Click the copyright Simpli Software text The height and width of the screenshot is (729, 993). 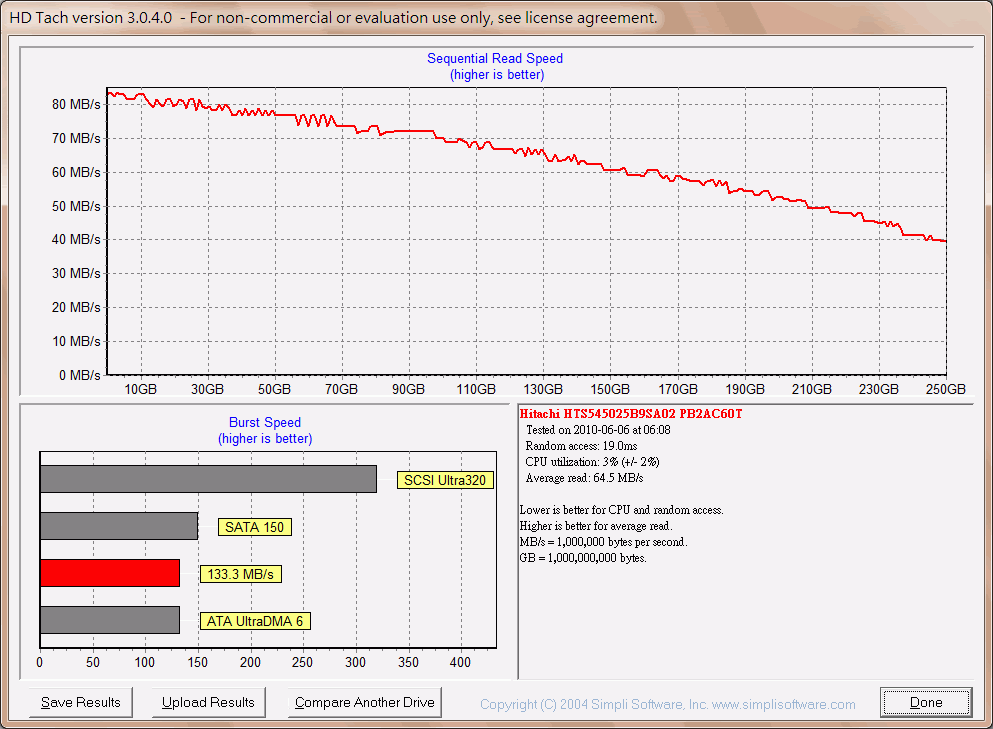(x=667, y=704)
